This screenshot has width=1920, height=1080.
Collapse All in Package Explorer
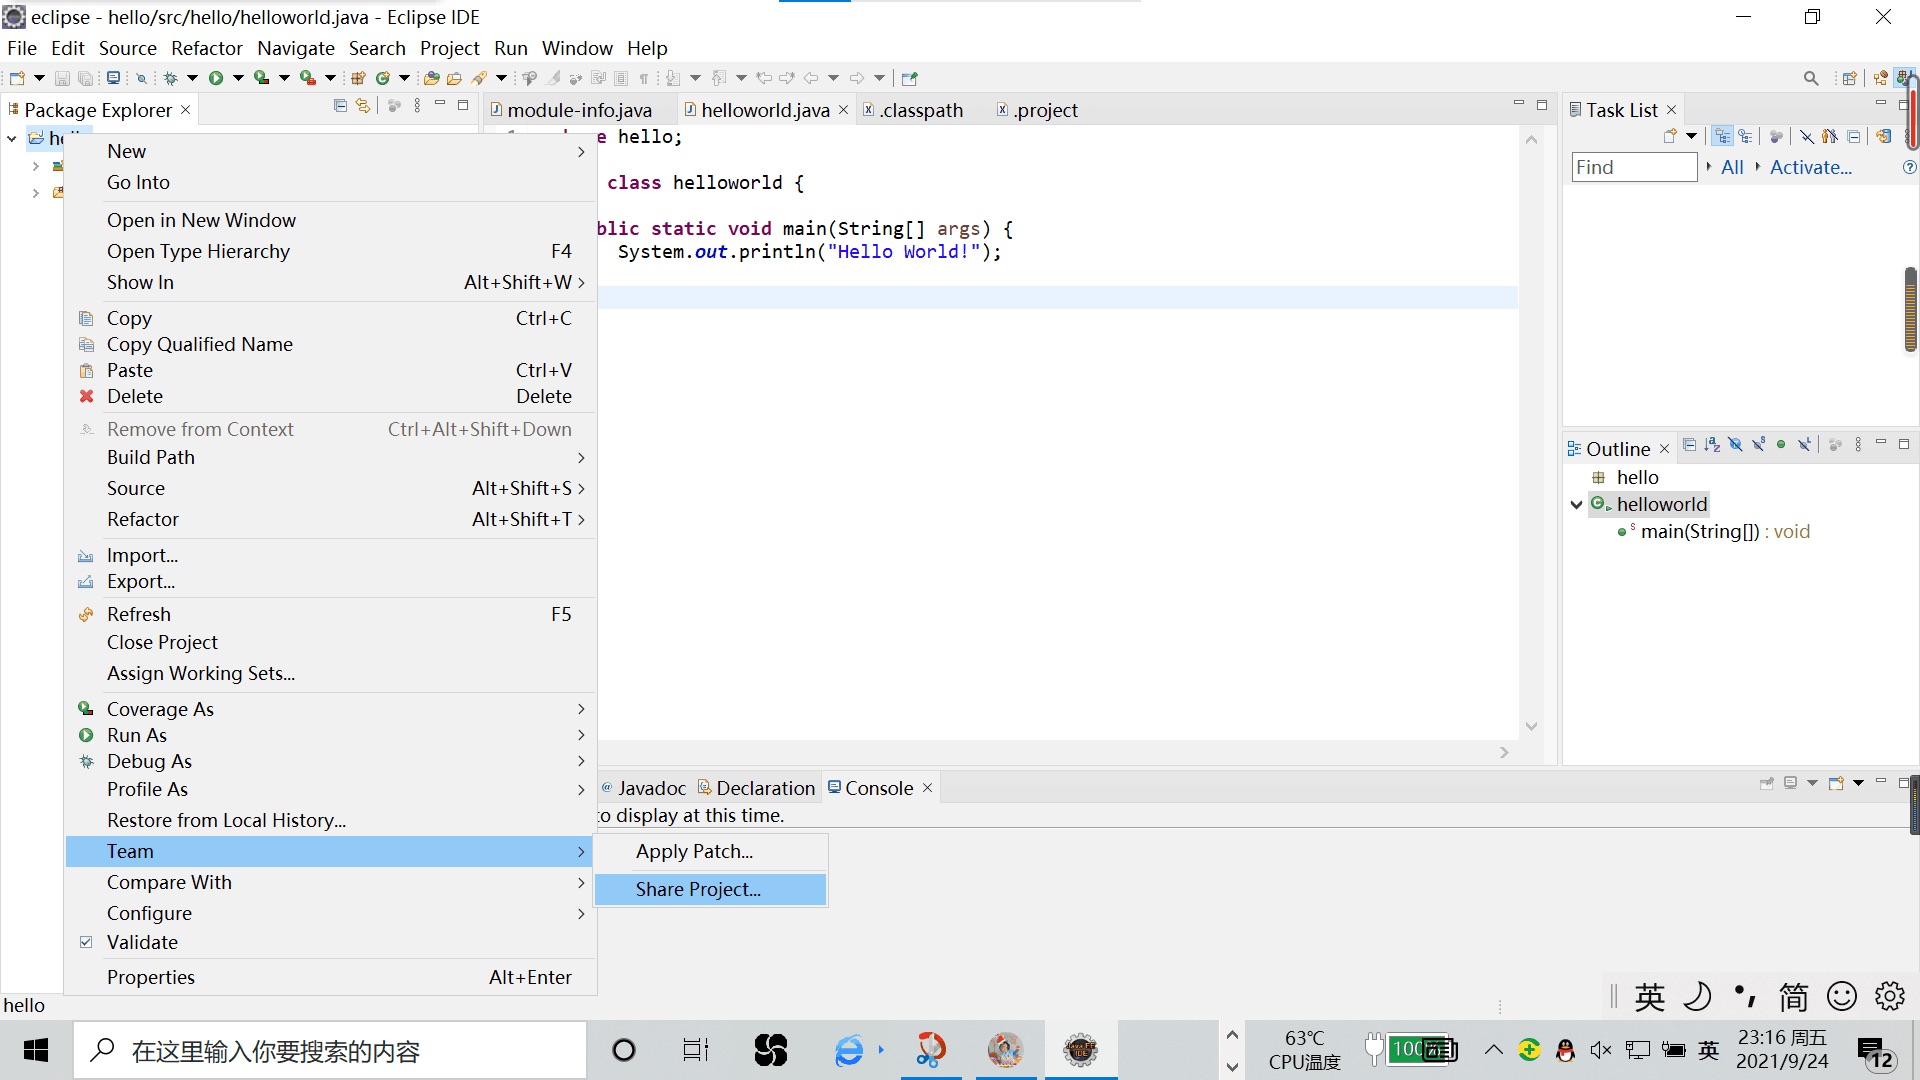pyautogui.click(x=340, y=106)
